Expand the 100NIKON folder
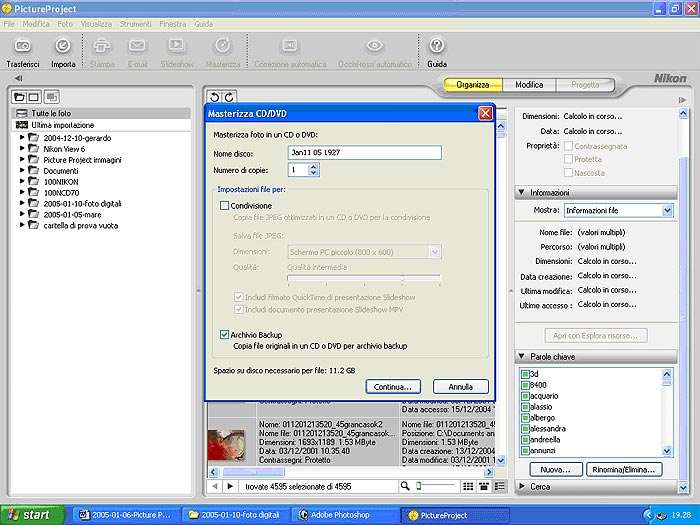The height and width of the screenshot is (525, 700). [x=22, y=181]
